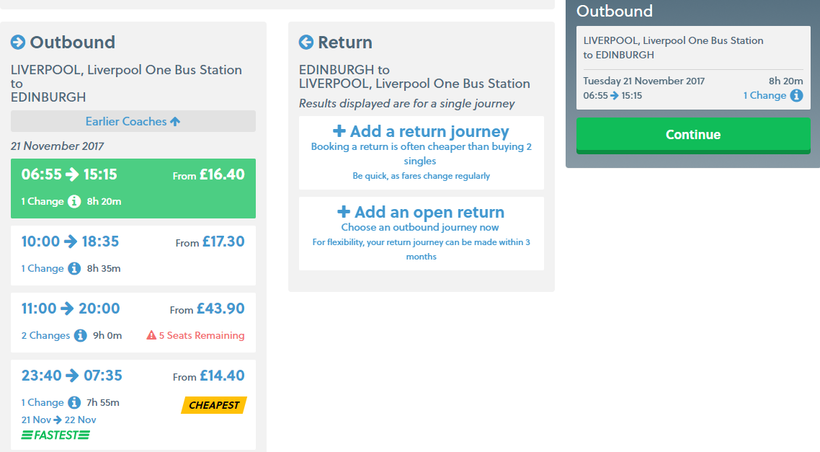Show change details for the 23:40 coach
The width and height of the screenshot is (820, 452).
[74, 403]
